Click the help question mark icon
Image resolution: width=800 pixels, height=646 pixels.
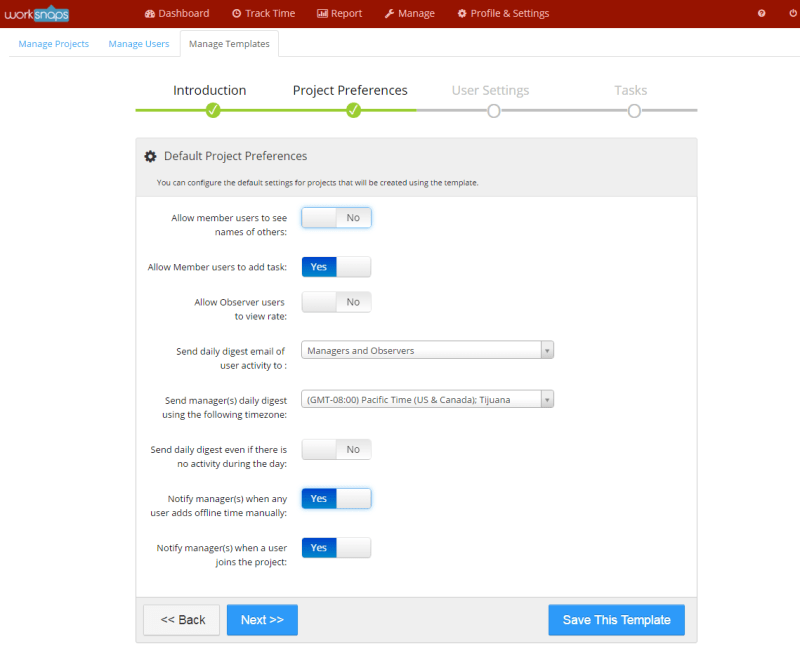(x=761, y=12)
